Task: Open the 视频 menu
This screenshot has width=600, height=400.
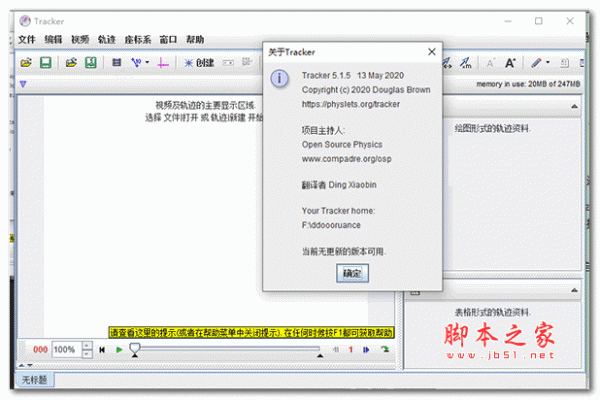Action: coord(80,39)
